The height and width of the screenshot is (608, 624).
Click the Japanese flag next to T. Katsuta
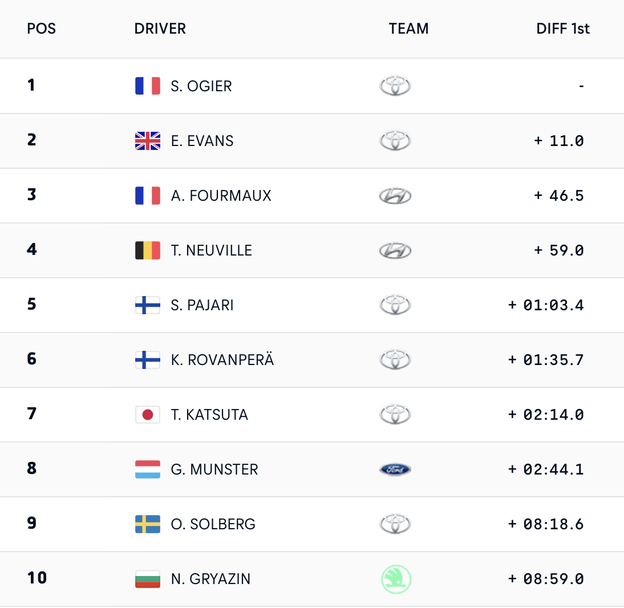coord(147,414)
